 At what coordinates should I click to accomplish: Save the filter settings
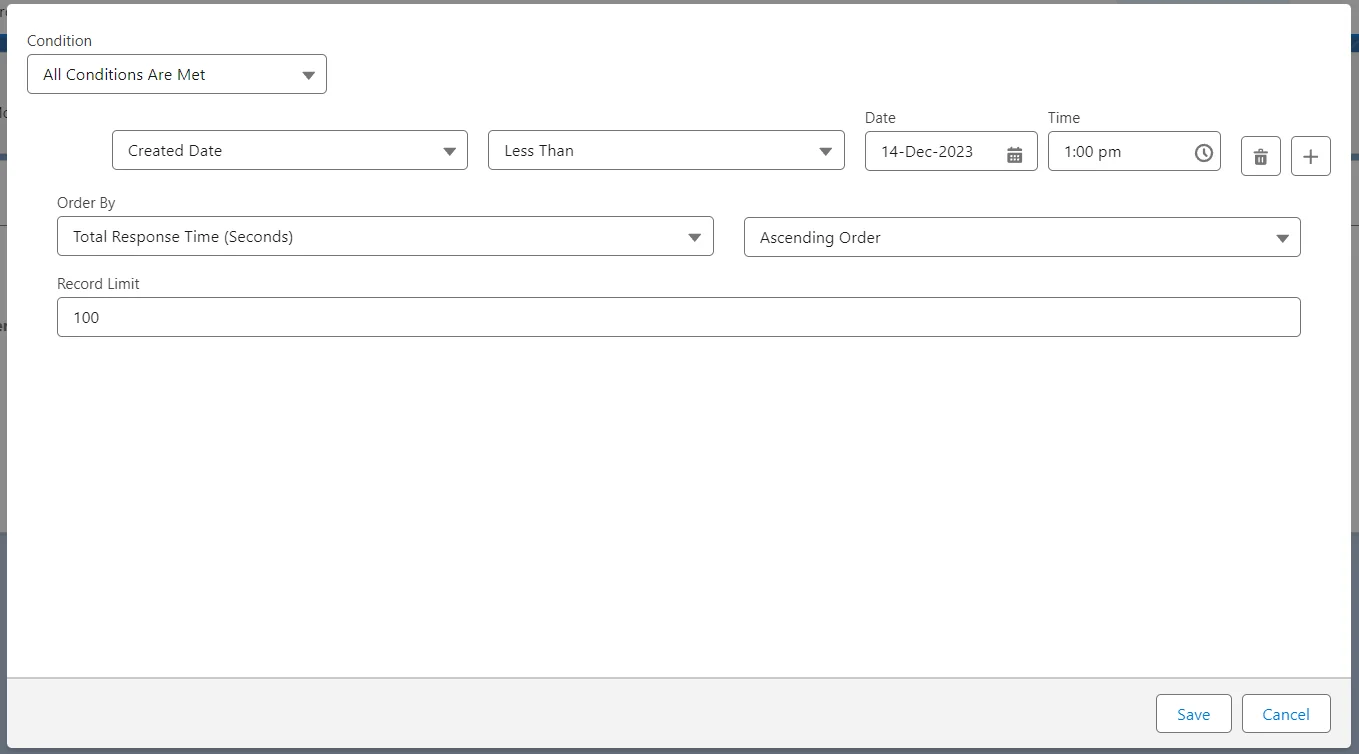tap(1193, 714)
